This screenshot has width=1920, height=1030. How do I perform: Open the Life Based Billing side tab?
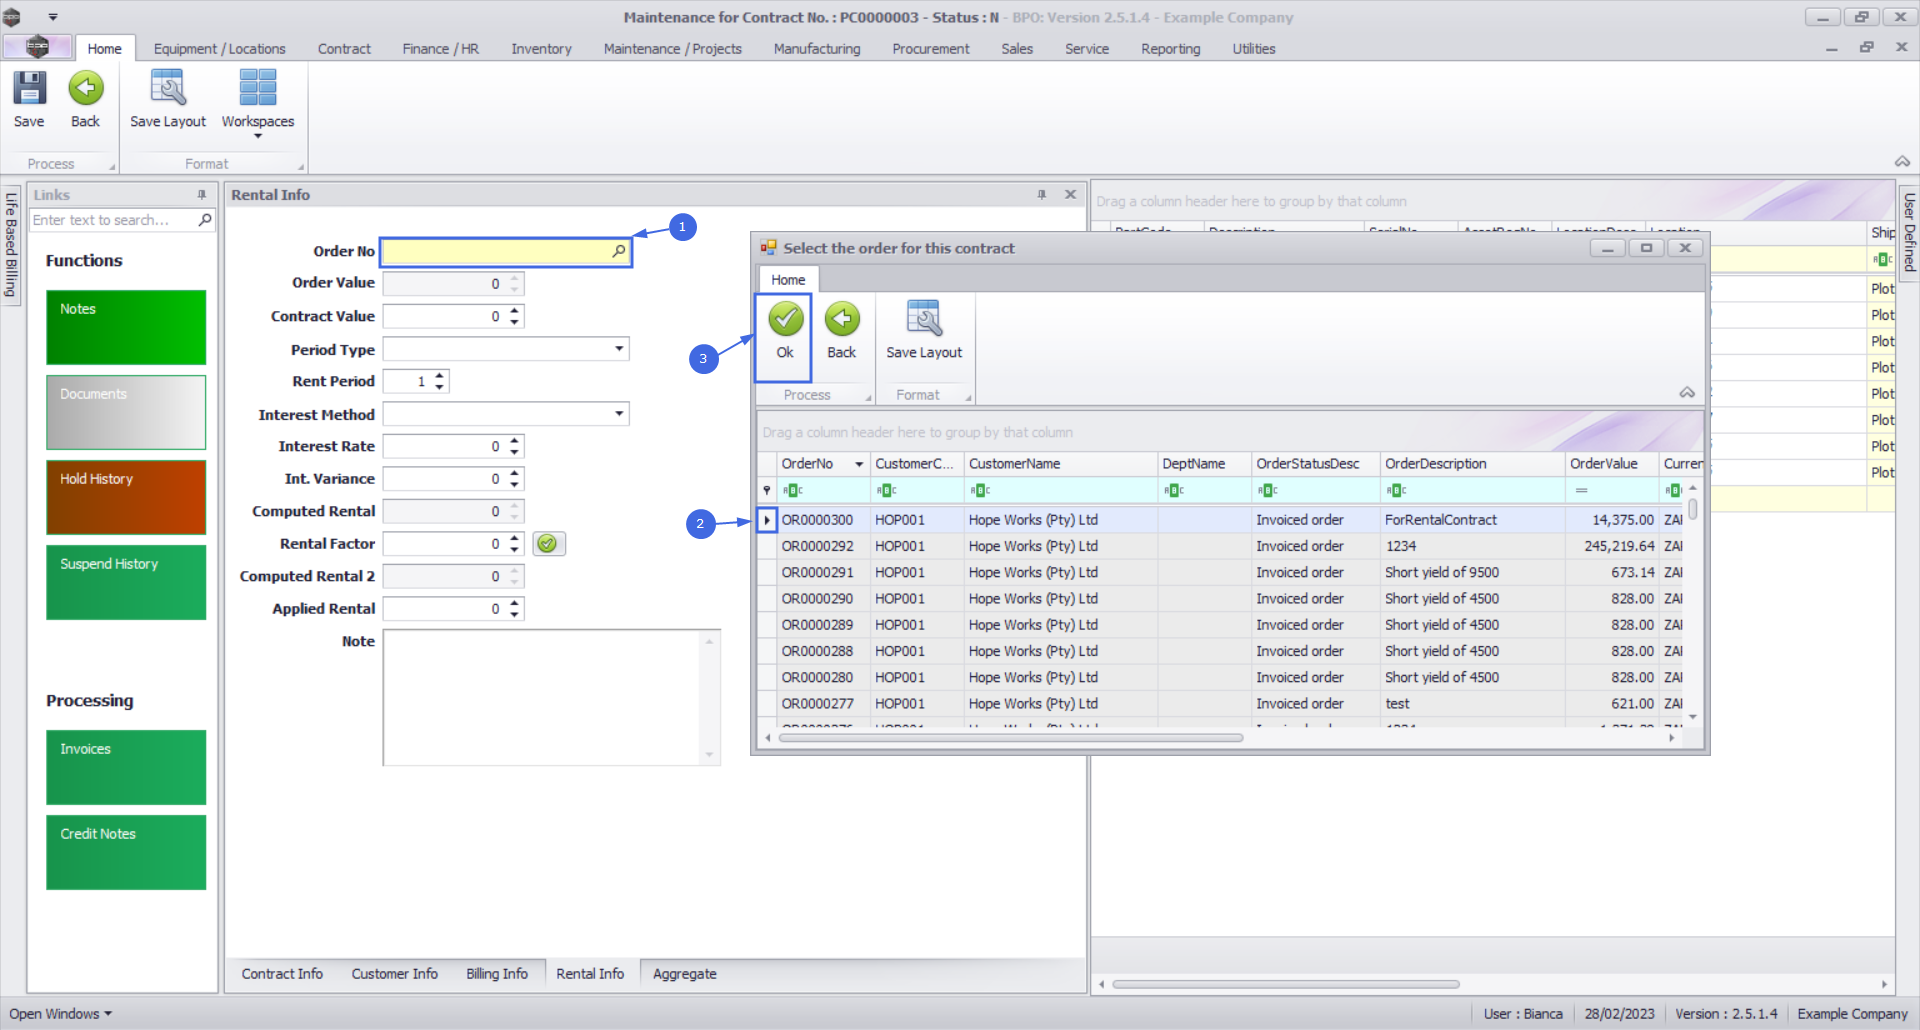(11, 246)
